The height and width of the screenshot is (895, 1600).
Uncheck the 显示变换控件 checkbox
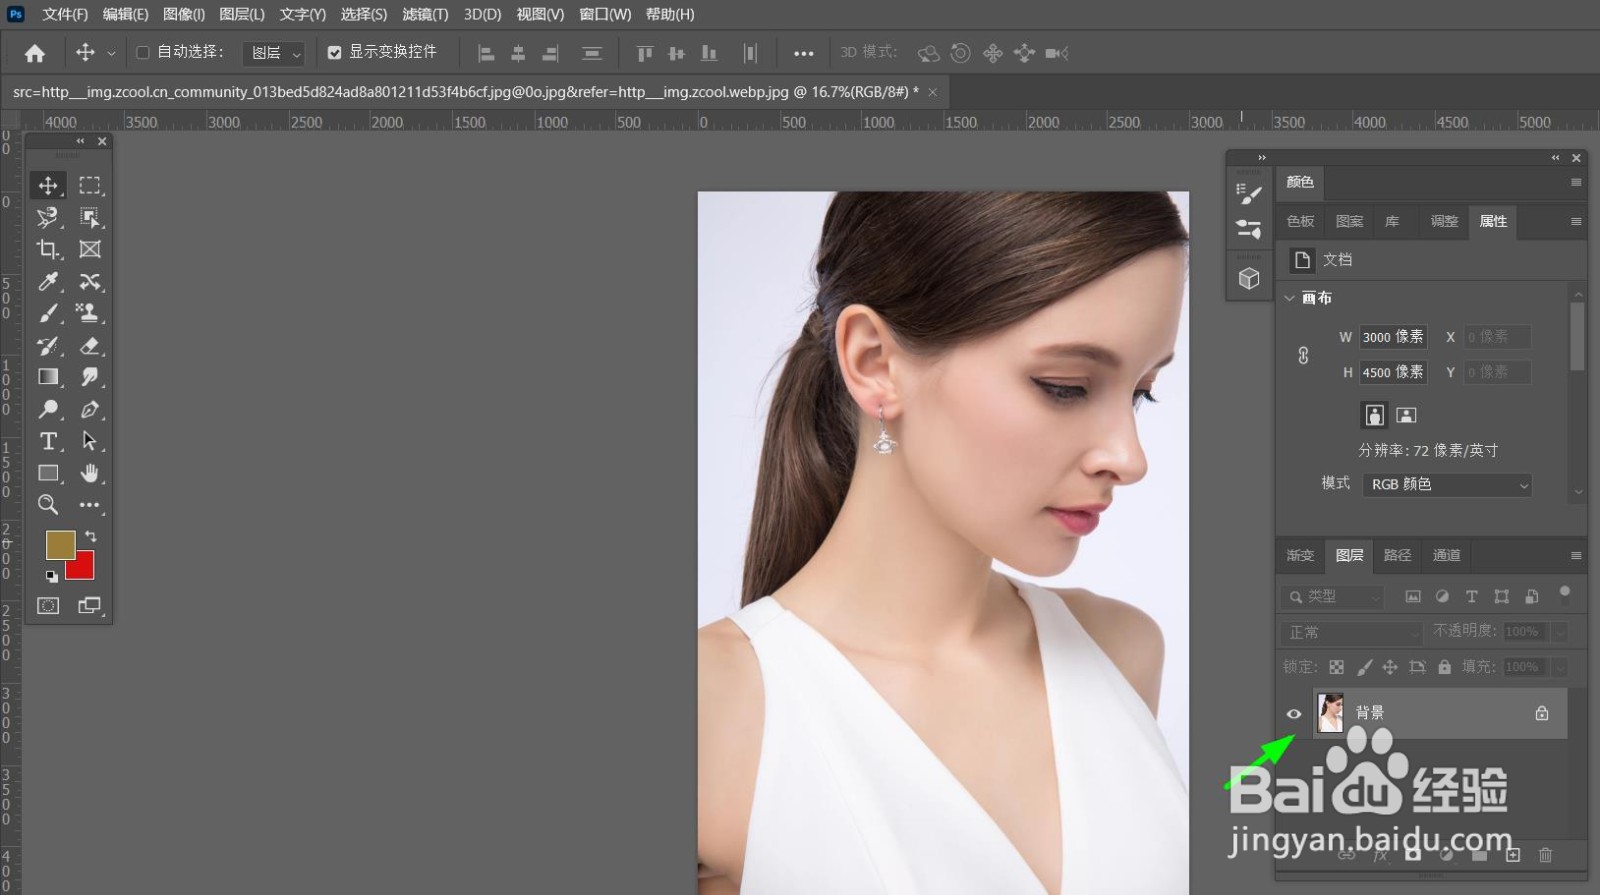tap(335, 52)
